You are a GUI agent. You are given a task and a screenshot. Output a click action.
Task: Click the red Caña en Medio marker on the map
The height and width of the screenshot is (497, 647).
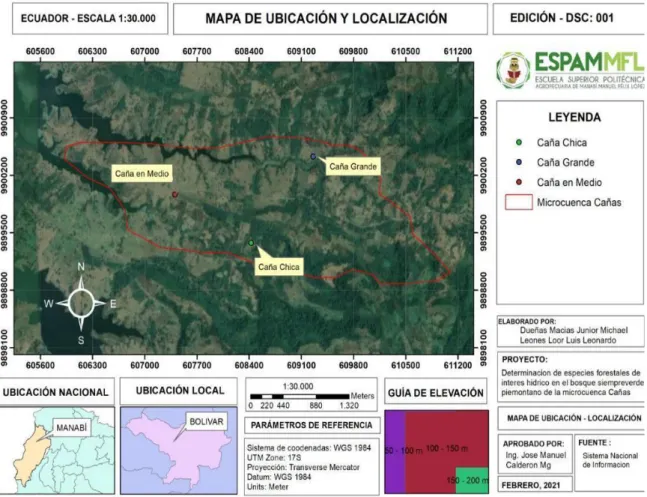click(175, 194)
